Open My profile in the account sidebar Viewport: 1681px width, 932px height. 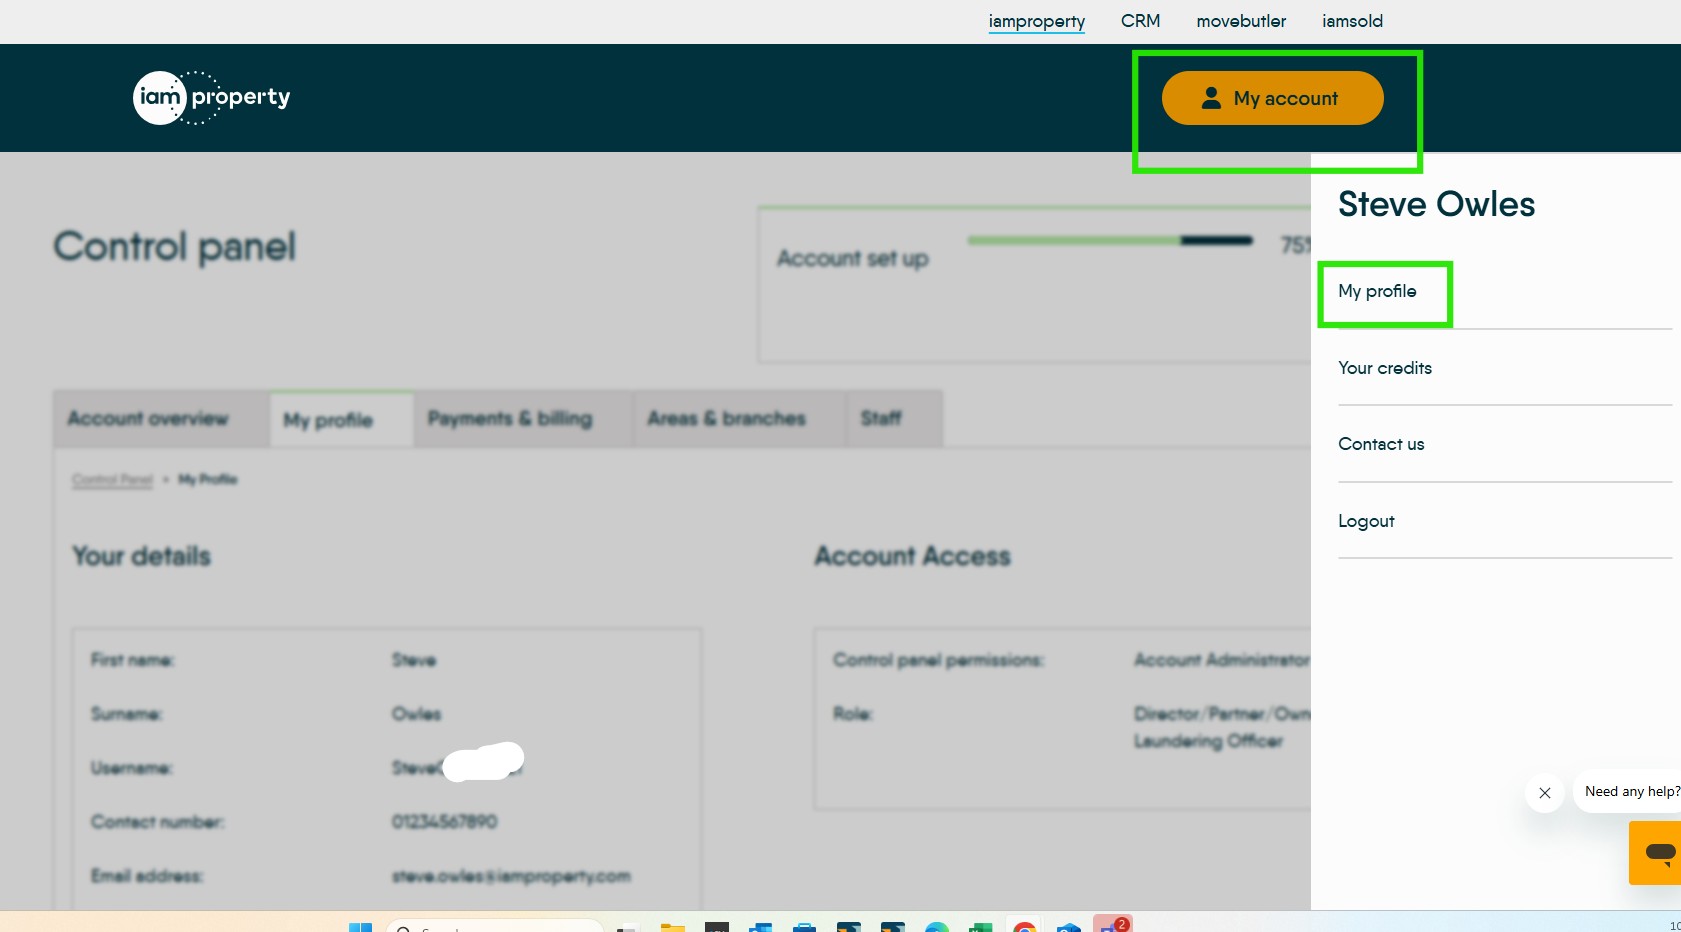[1377, 291]
